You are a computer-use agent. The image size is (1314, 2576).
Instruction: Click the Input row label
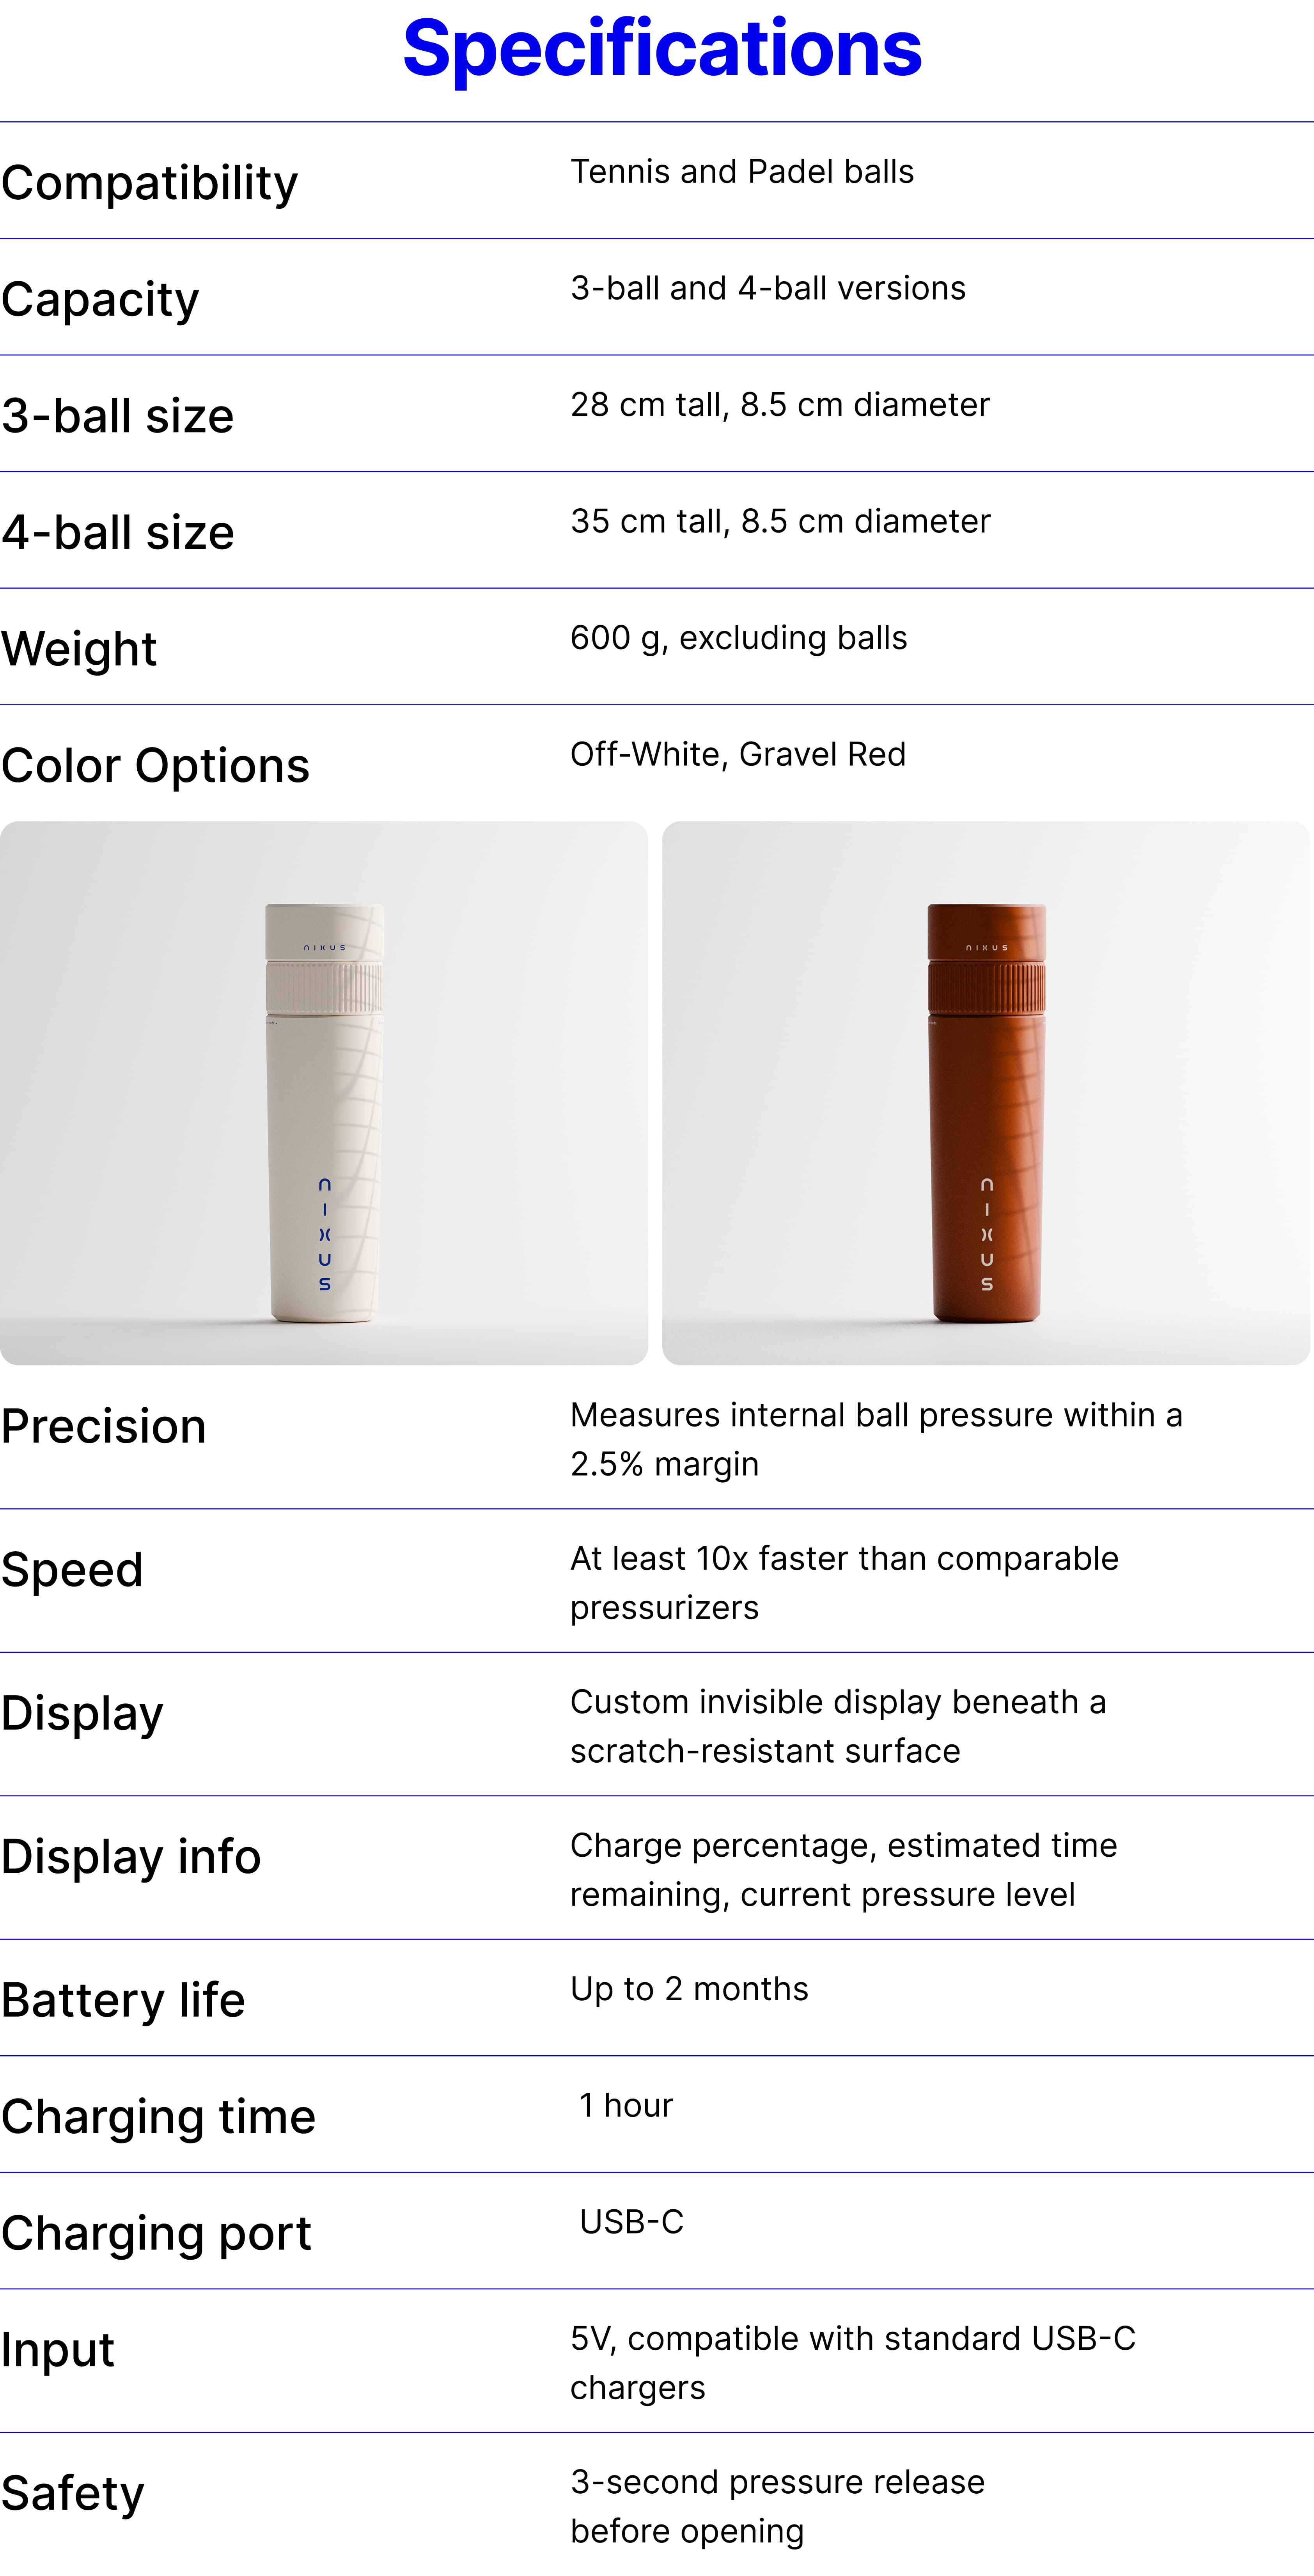58,2351
